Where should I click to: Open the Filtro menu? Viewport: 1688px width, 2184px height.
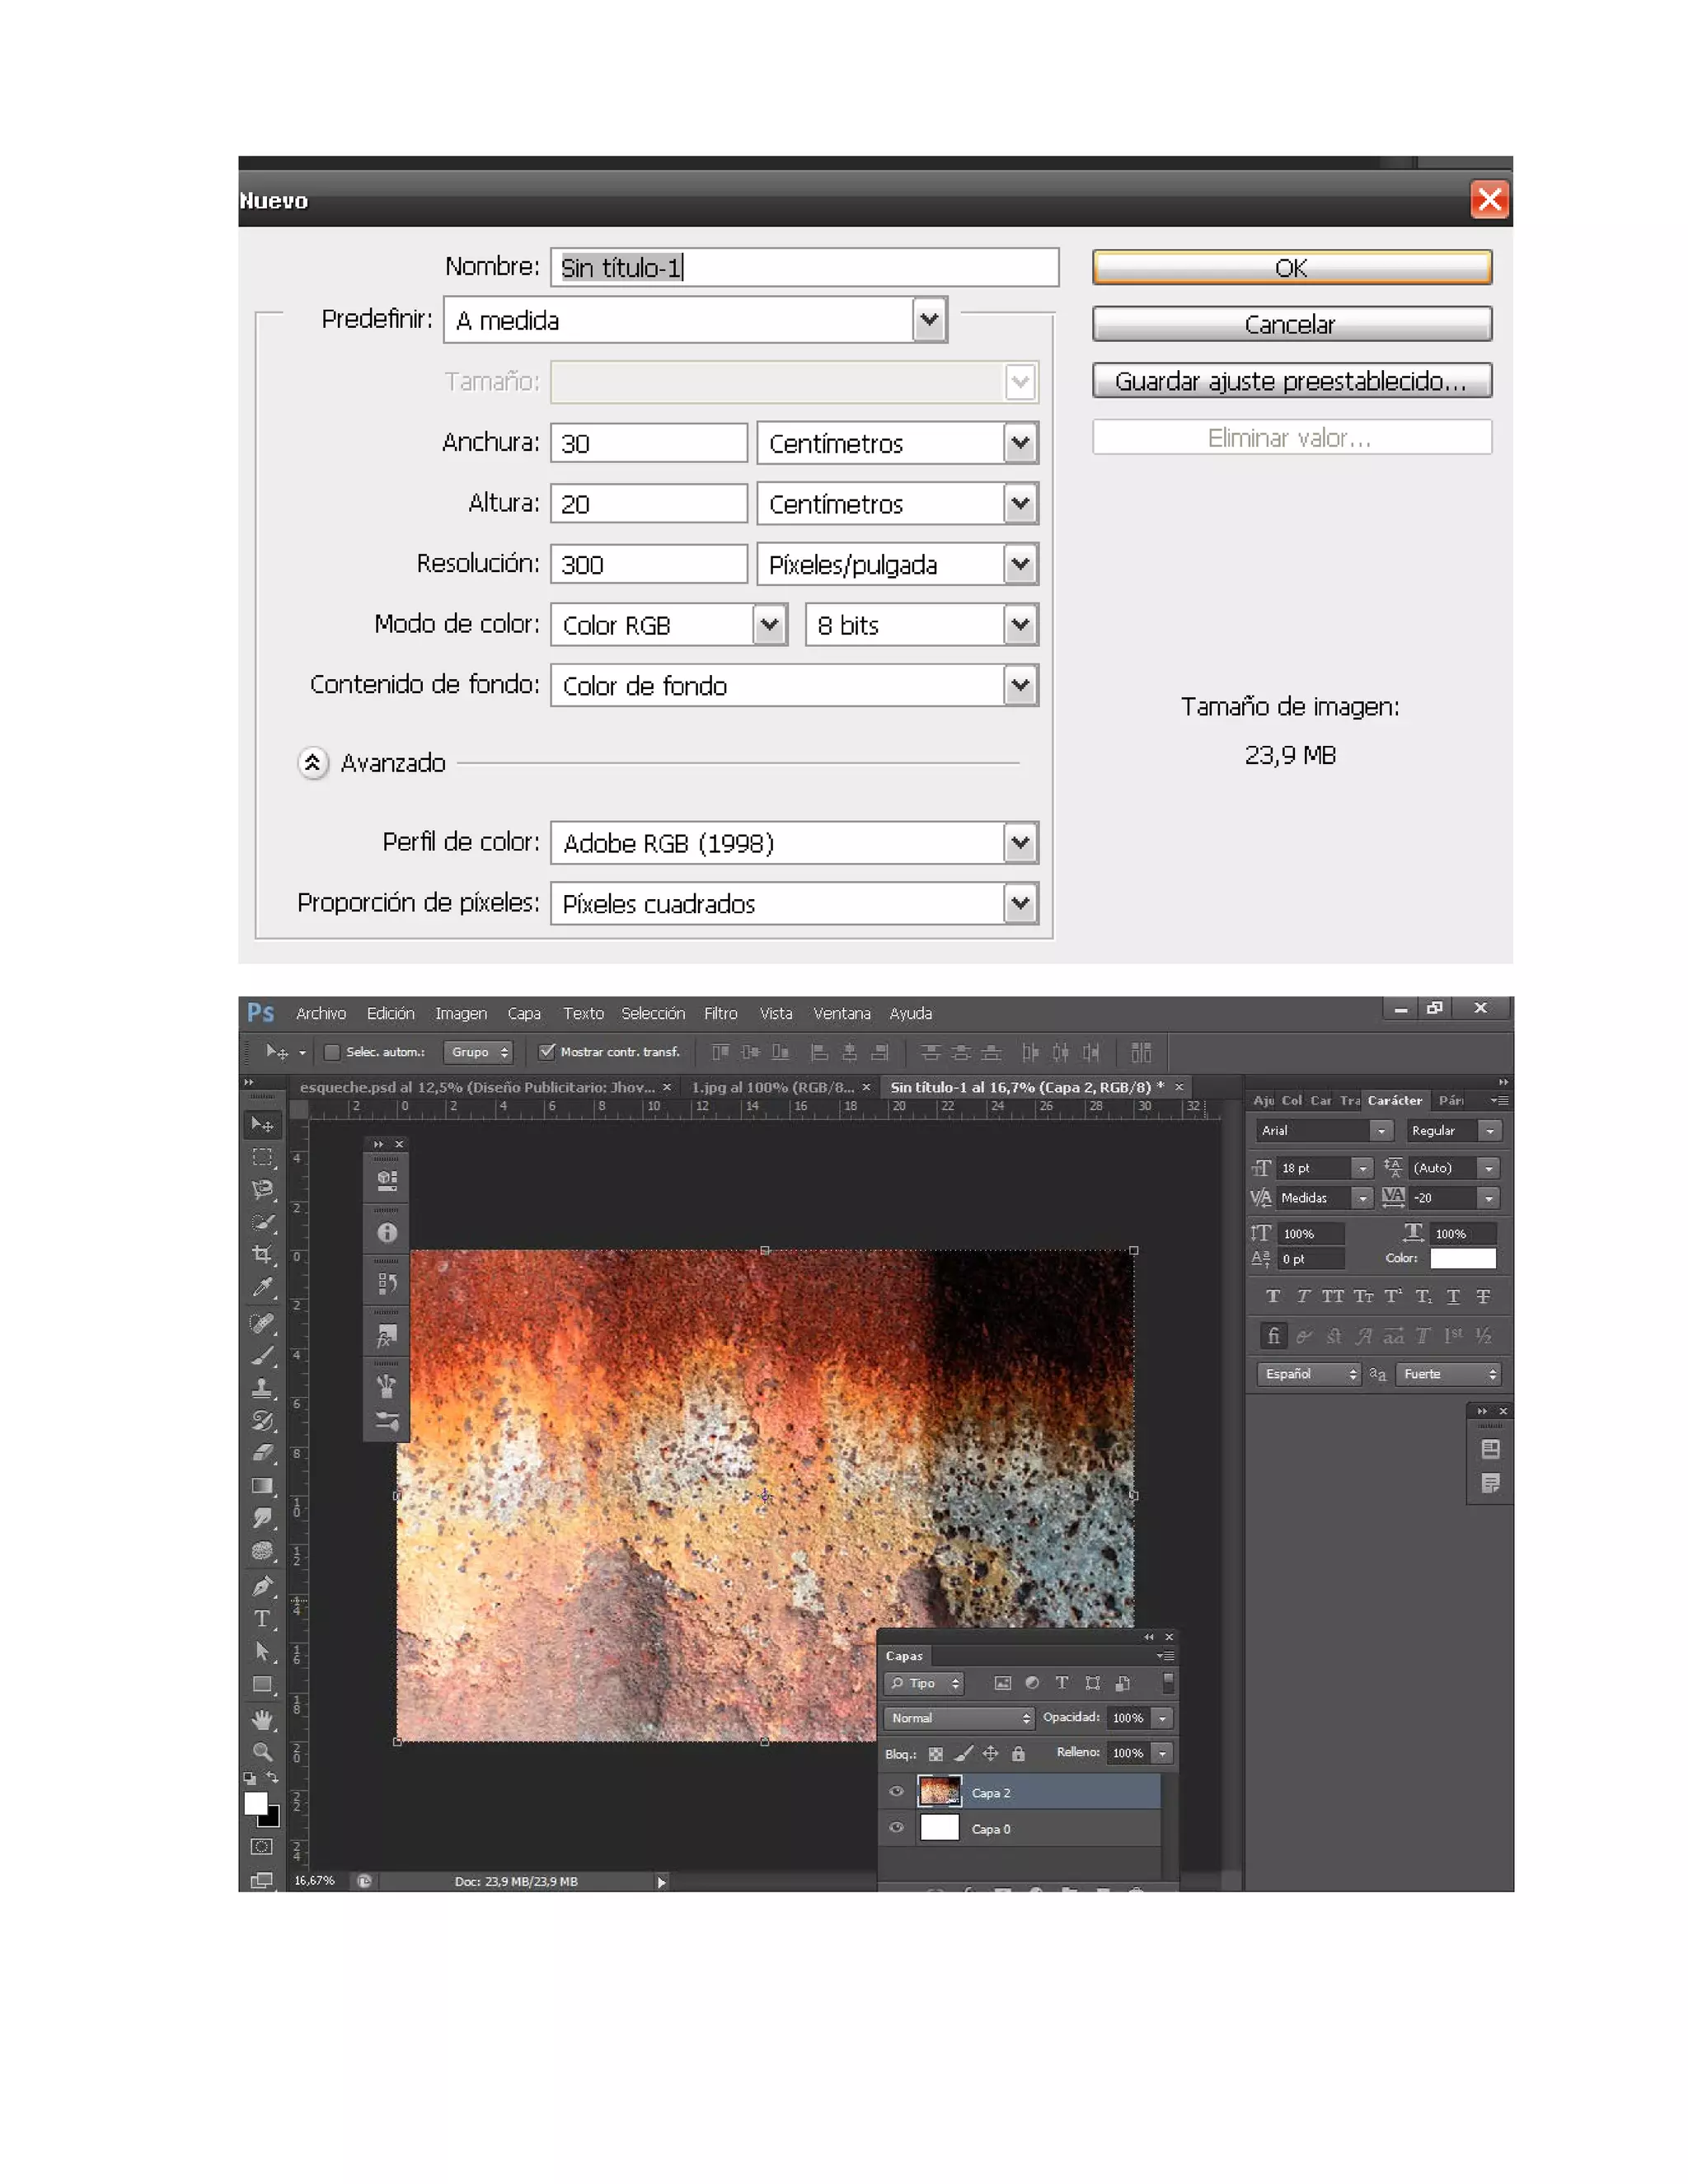click(720, 1013)
